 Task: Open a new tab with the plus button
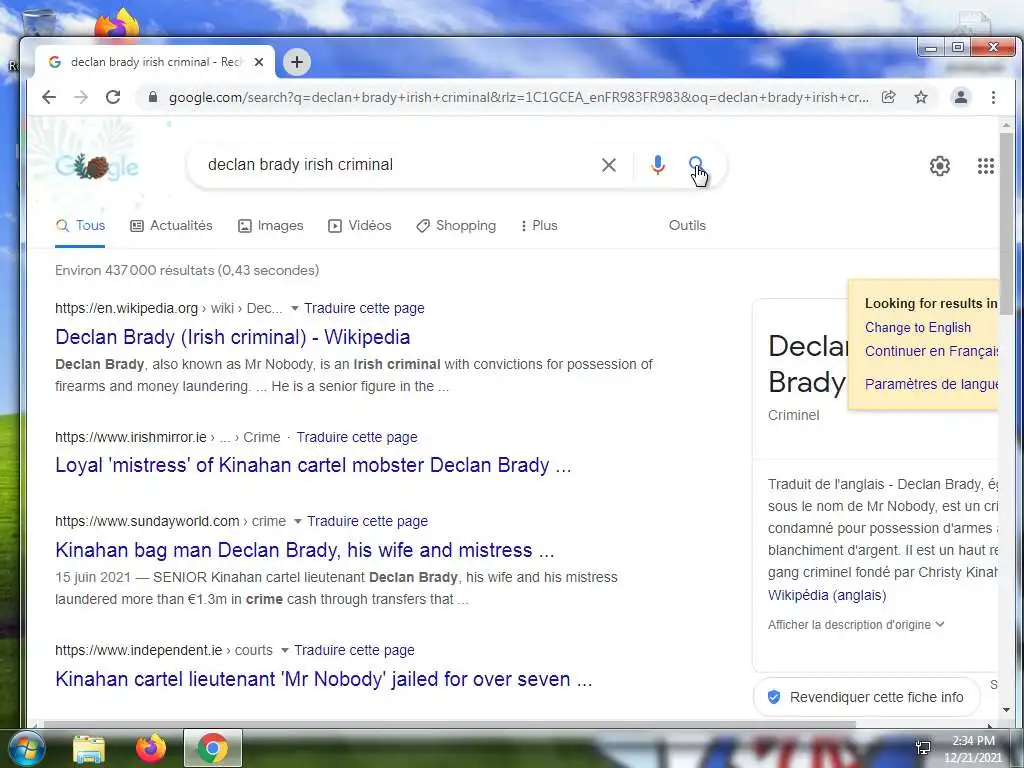[x=296, y=62]
